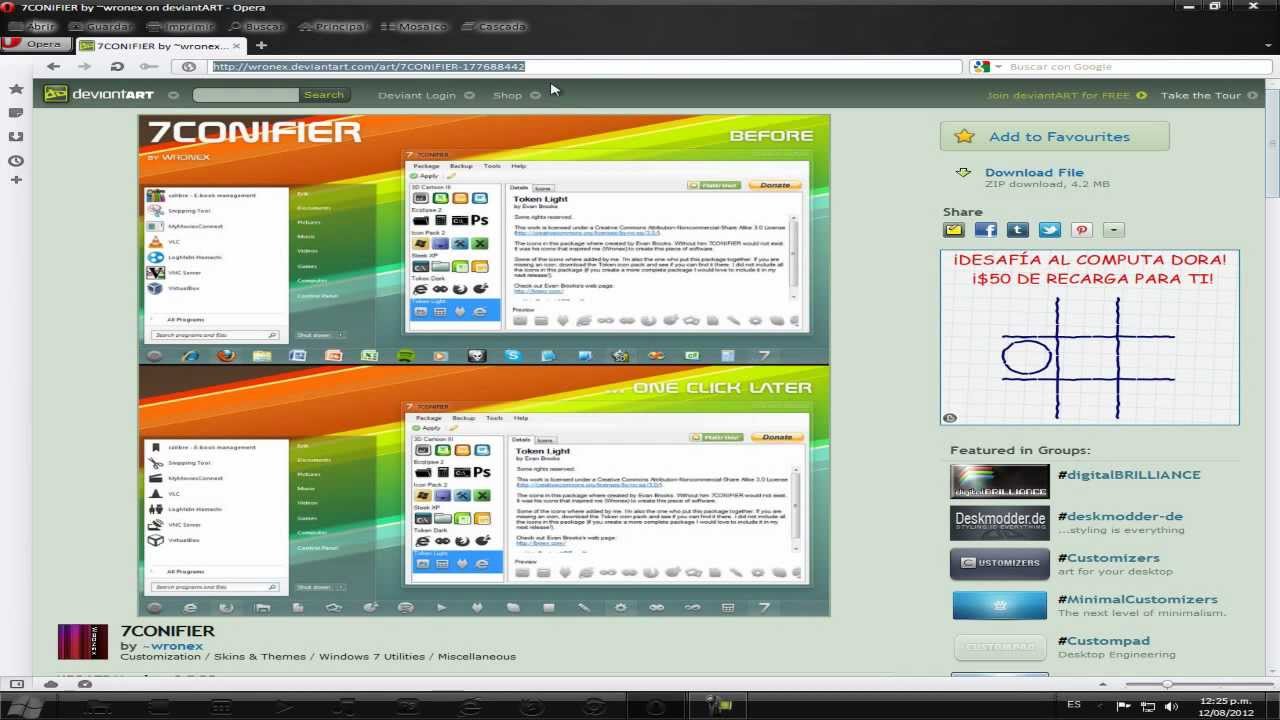The height and width of the screenshot is (720, 1280).
Task: Open the #Customizers group link
Action: click(1109, 558)
